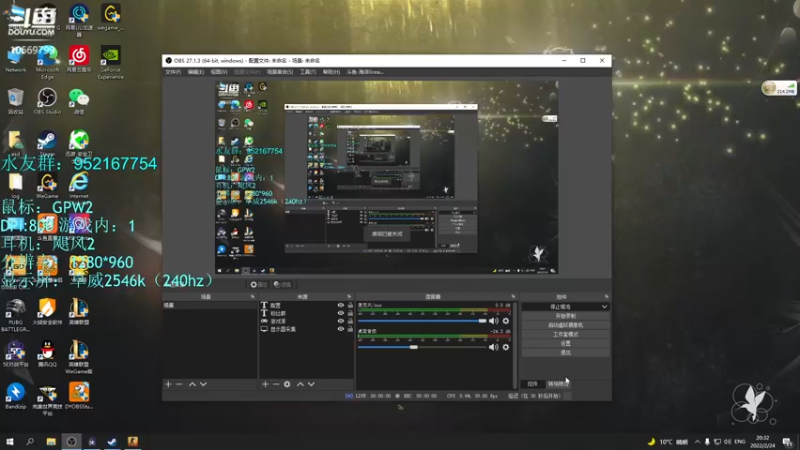
Task: Open the Bandizip desktop shortcut
Action: click(15, 396)
